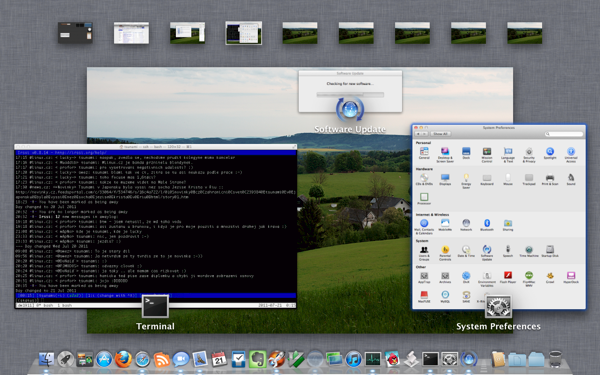Open Activity Monitor from the Dock

click(373, 359)
